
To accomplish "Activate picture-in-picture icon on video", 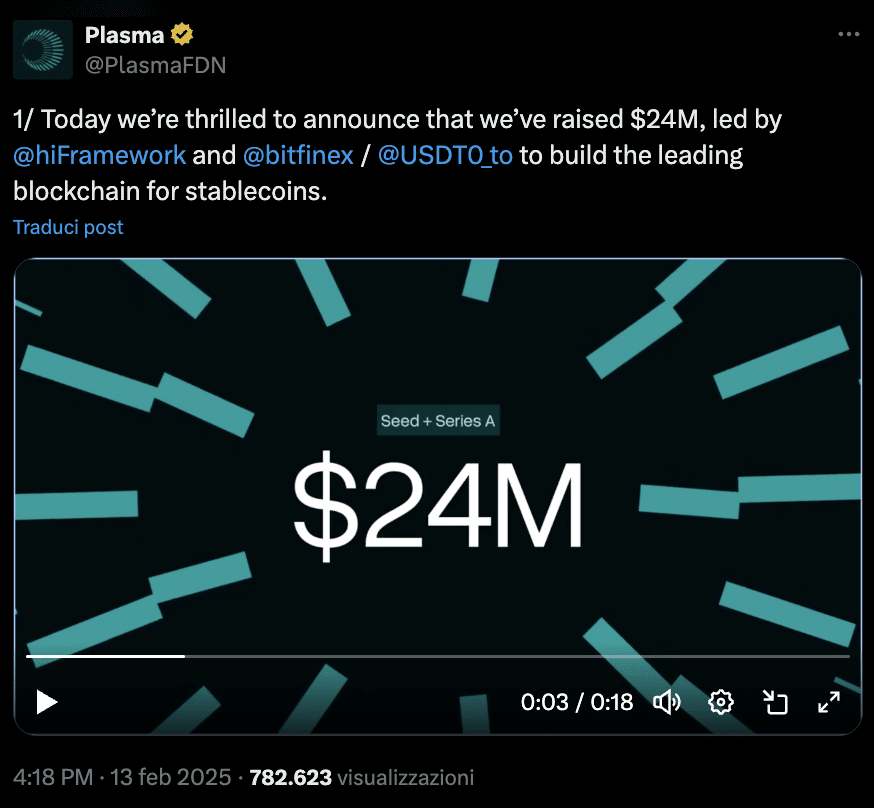I will (x=775, y=702).
